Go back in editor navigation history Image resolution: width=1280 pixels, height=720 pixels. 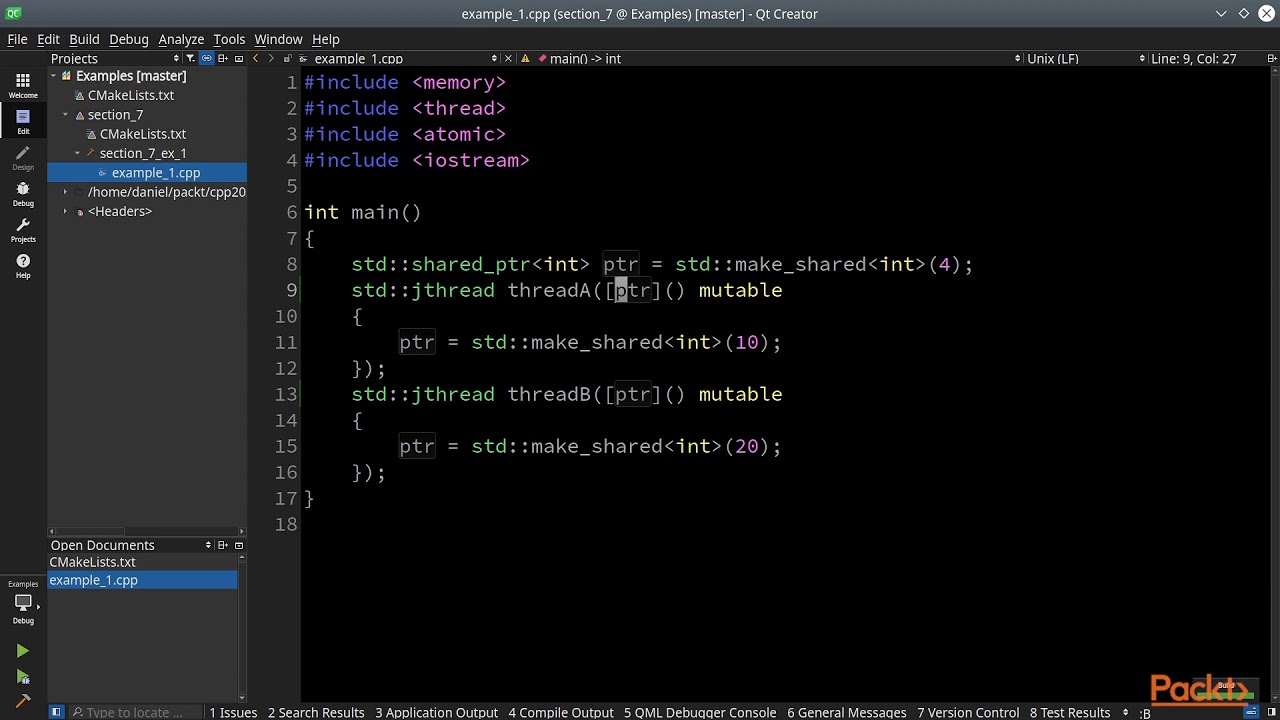[x=255, y=59]
